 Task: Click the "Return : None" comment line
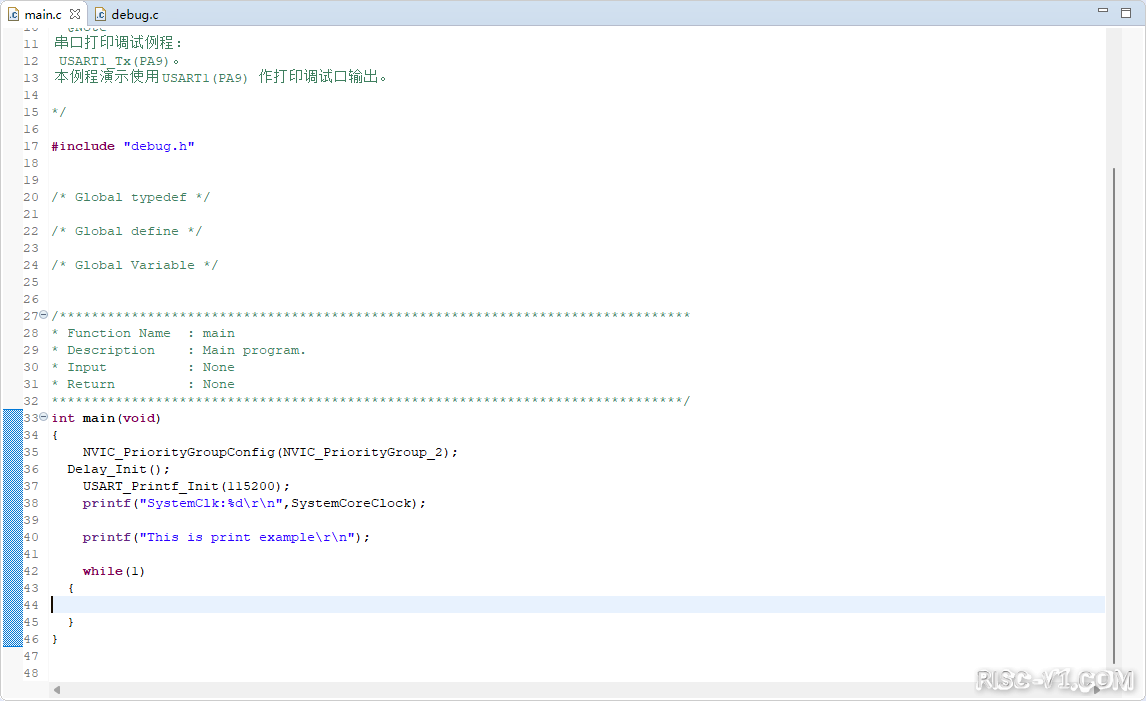coord(143,384)
